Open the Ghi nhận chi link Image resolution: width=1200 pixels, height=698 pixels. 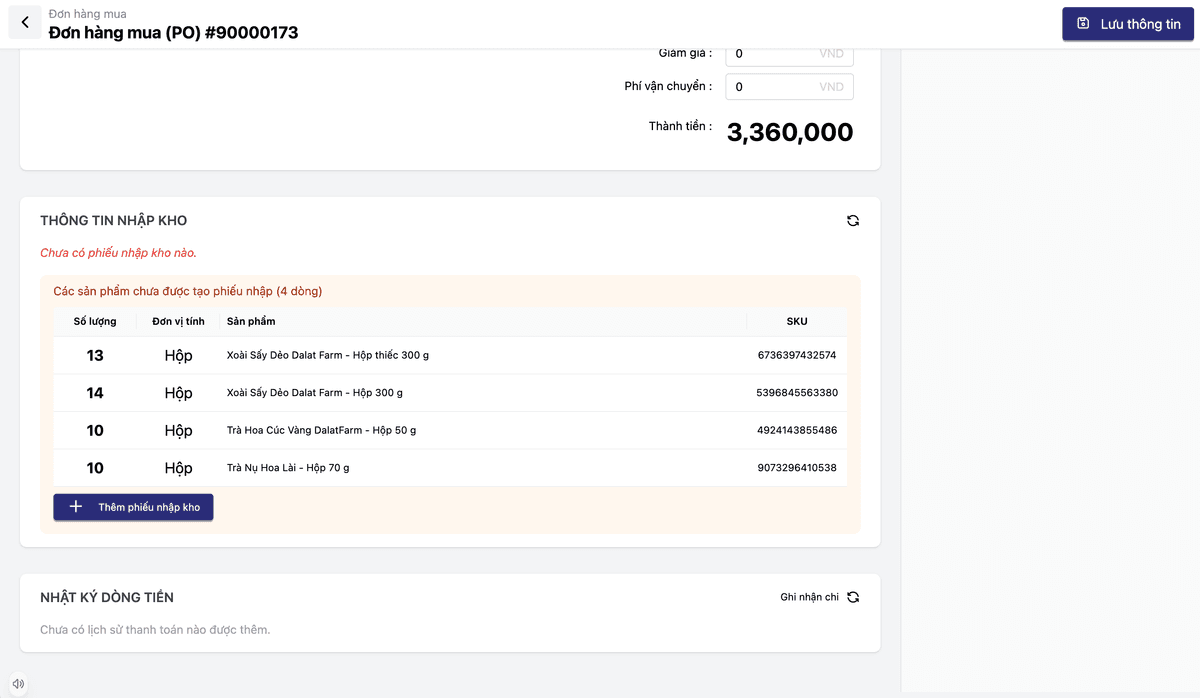click(809, 597)
